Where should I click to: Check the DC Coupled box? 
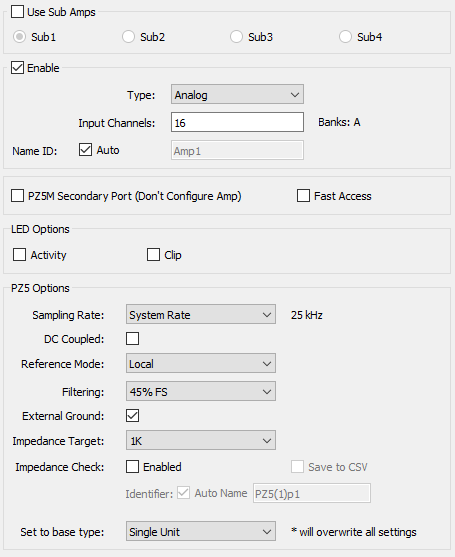(x=132, y=339)
